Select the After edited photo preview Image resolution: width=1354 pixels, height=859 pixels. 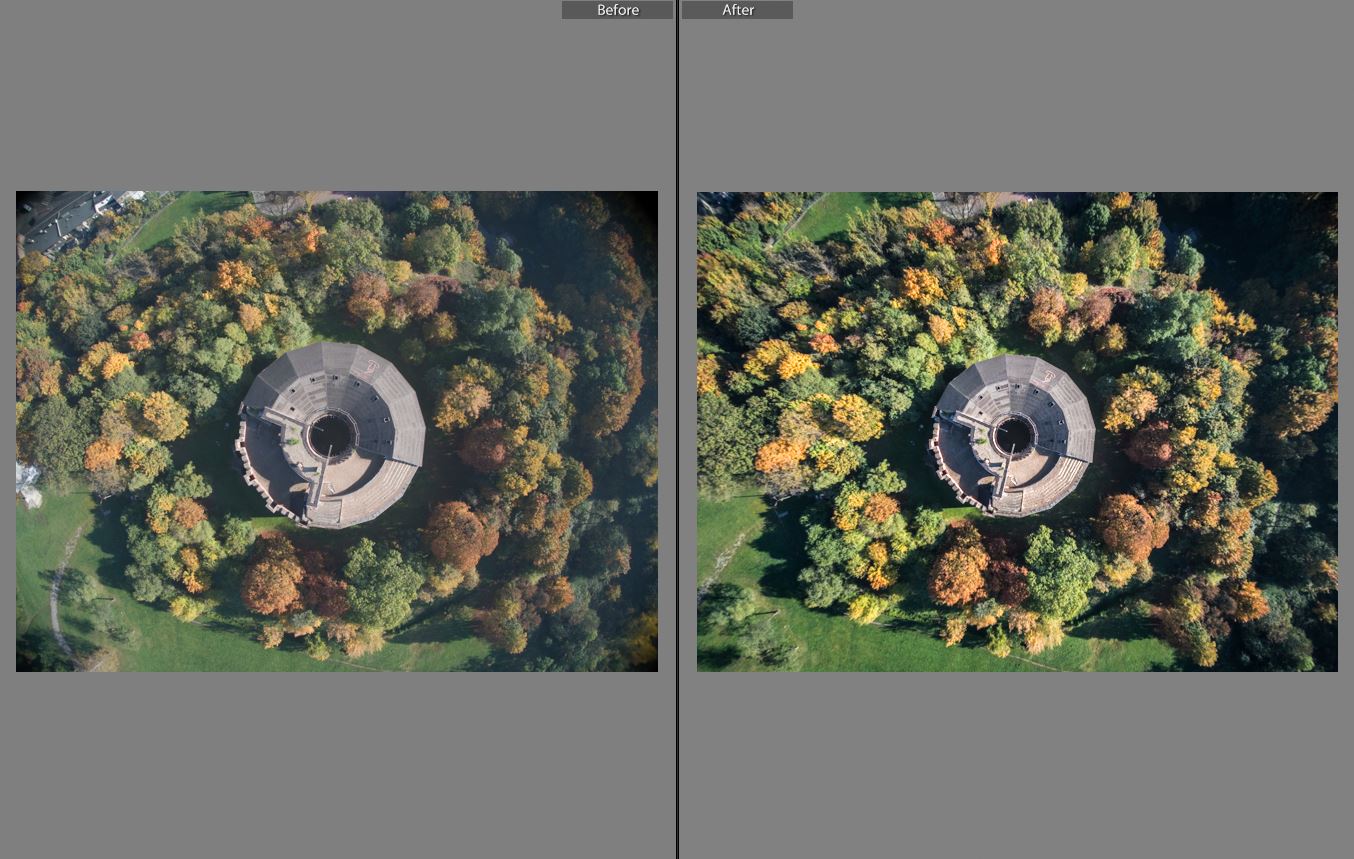(x=1017, y=431)
